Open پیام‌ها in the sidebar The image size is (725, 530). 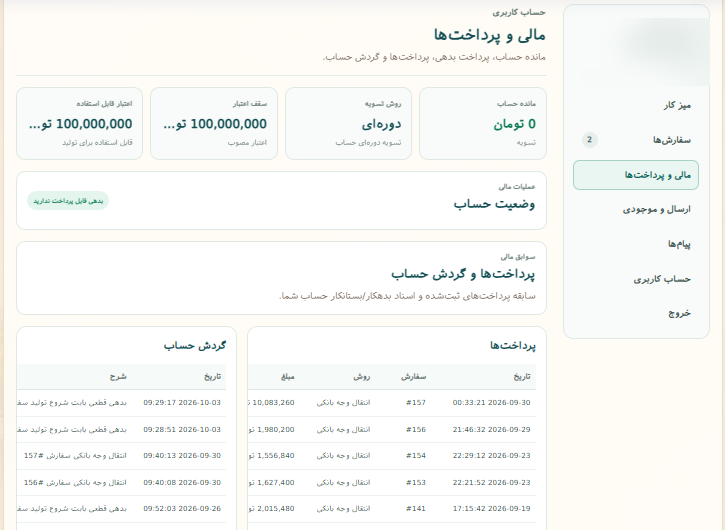[x=636, y=244]
